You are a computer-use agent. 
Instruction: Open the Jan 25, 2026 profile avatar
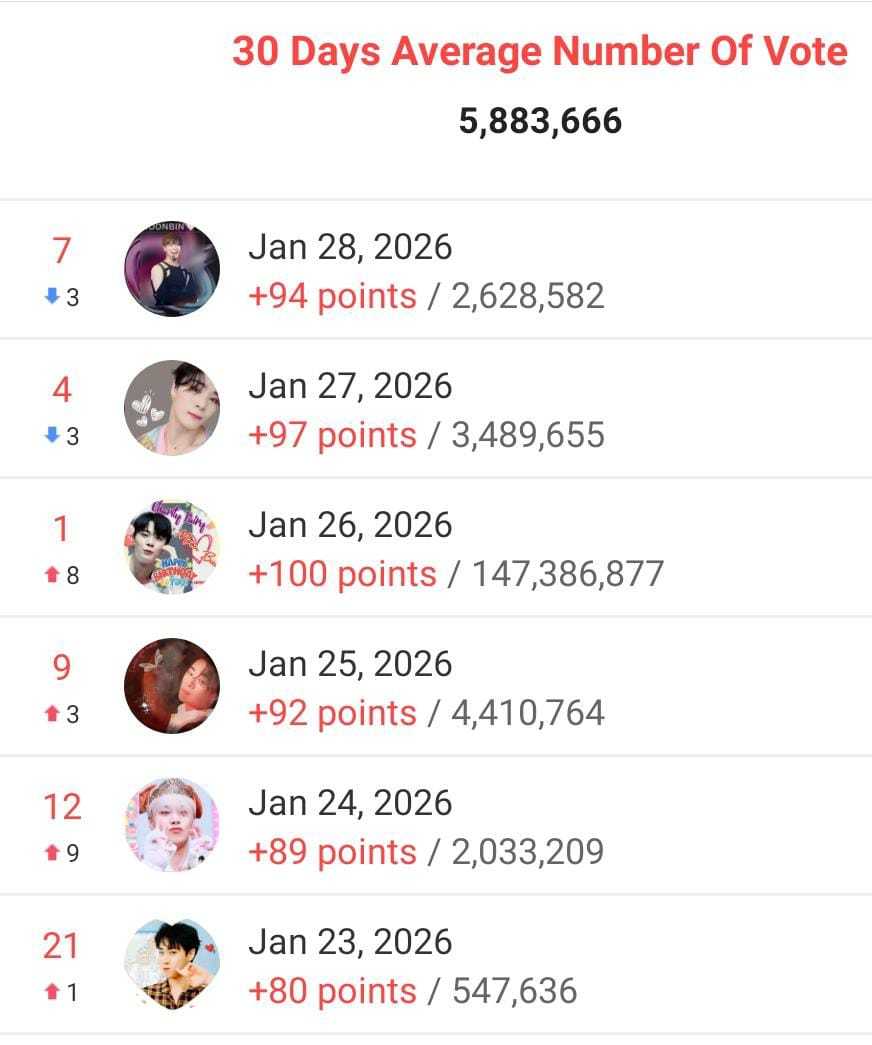click(x=172, y=686)
